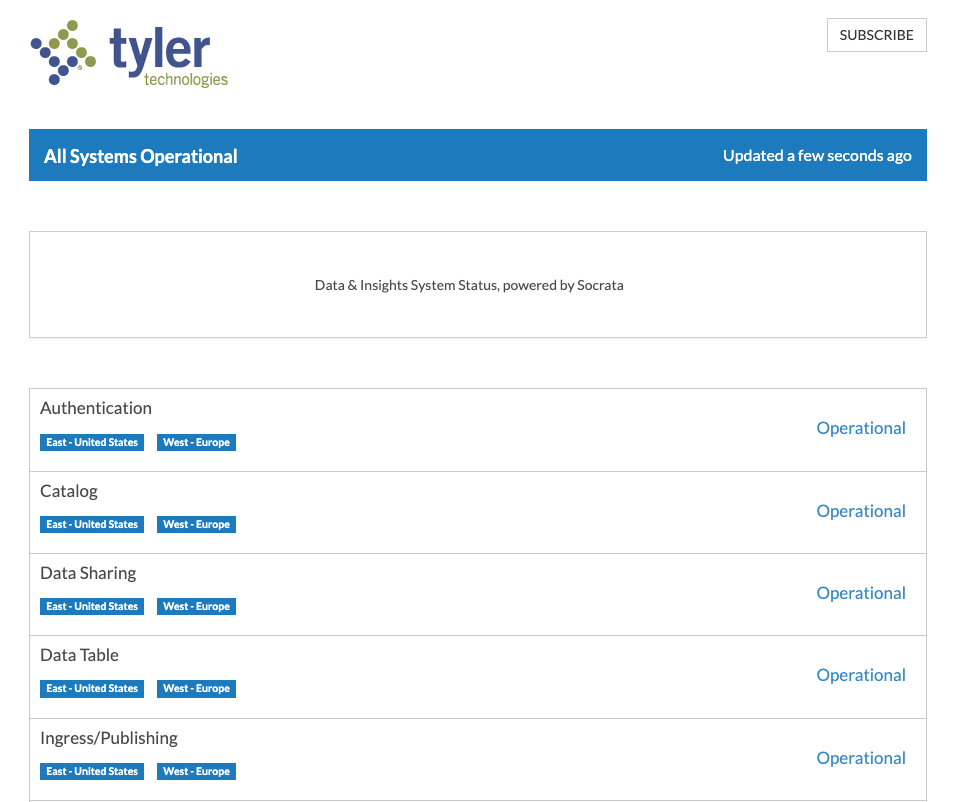Click the Operational status for Catalog
Viewport: 955px width, 802px height.
tap(861, 511)
